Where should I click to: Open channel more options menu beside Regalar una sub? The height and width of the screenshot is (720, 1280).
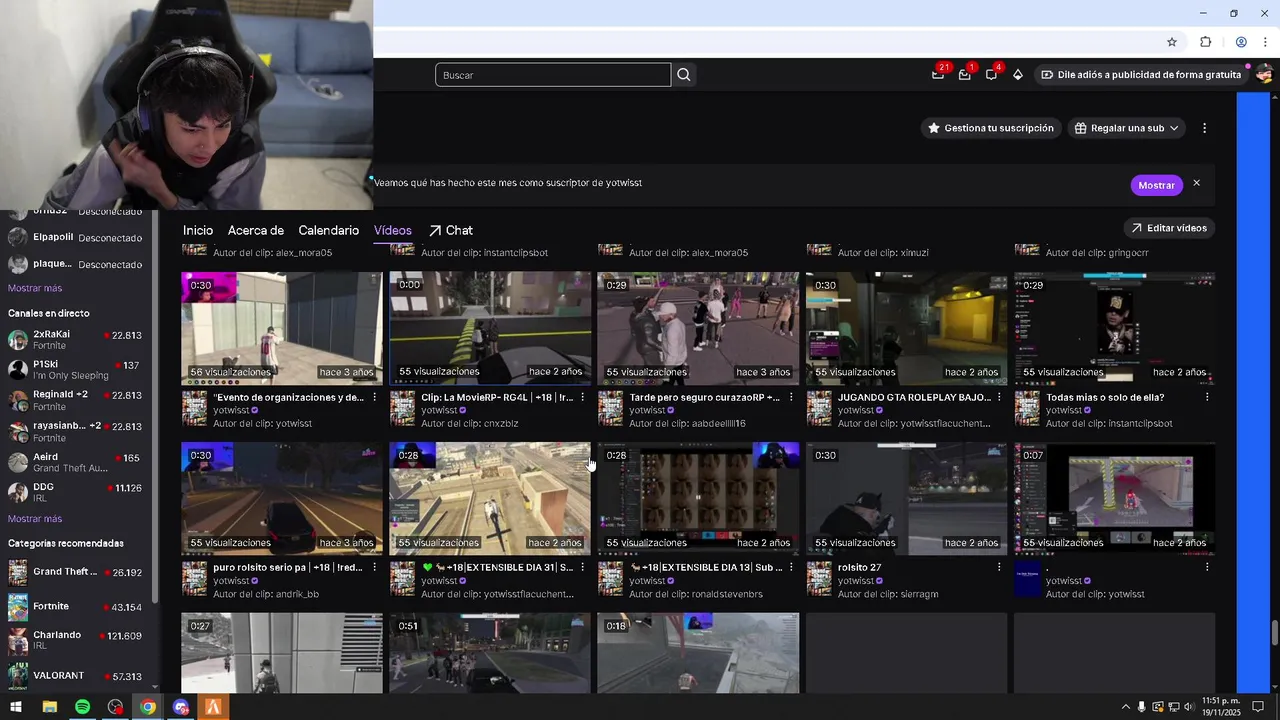(x=1204, y=128)
